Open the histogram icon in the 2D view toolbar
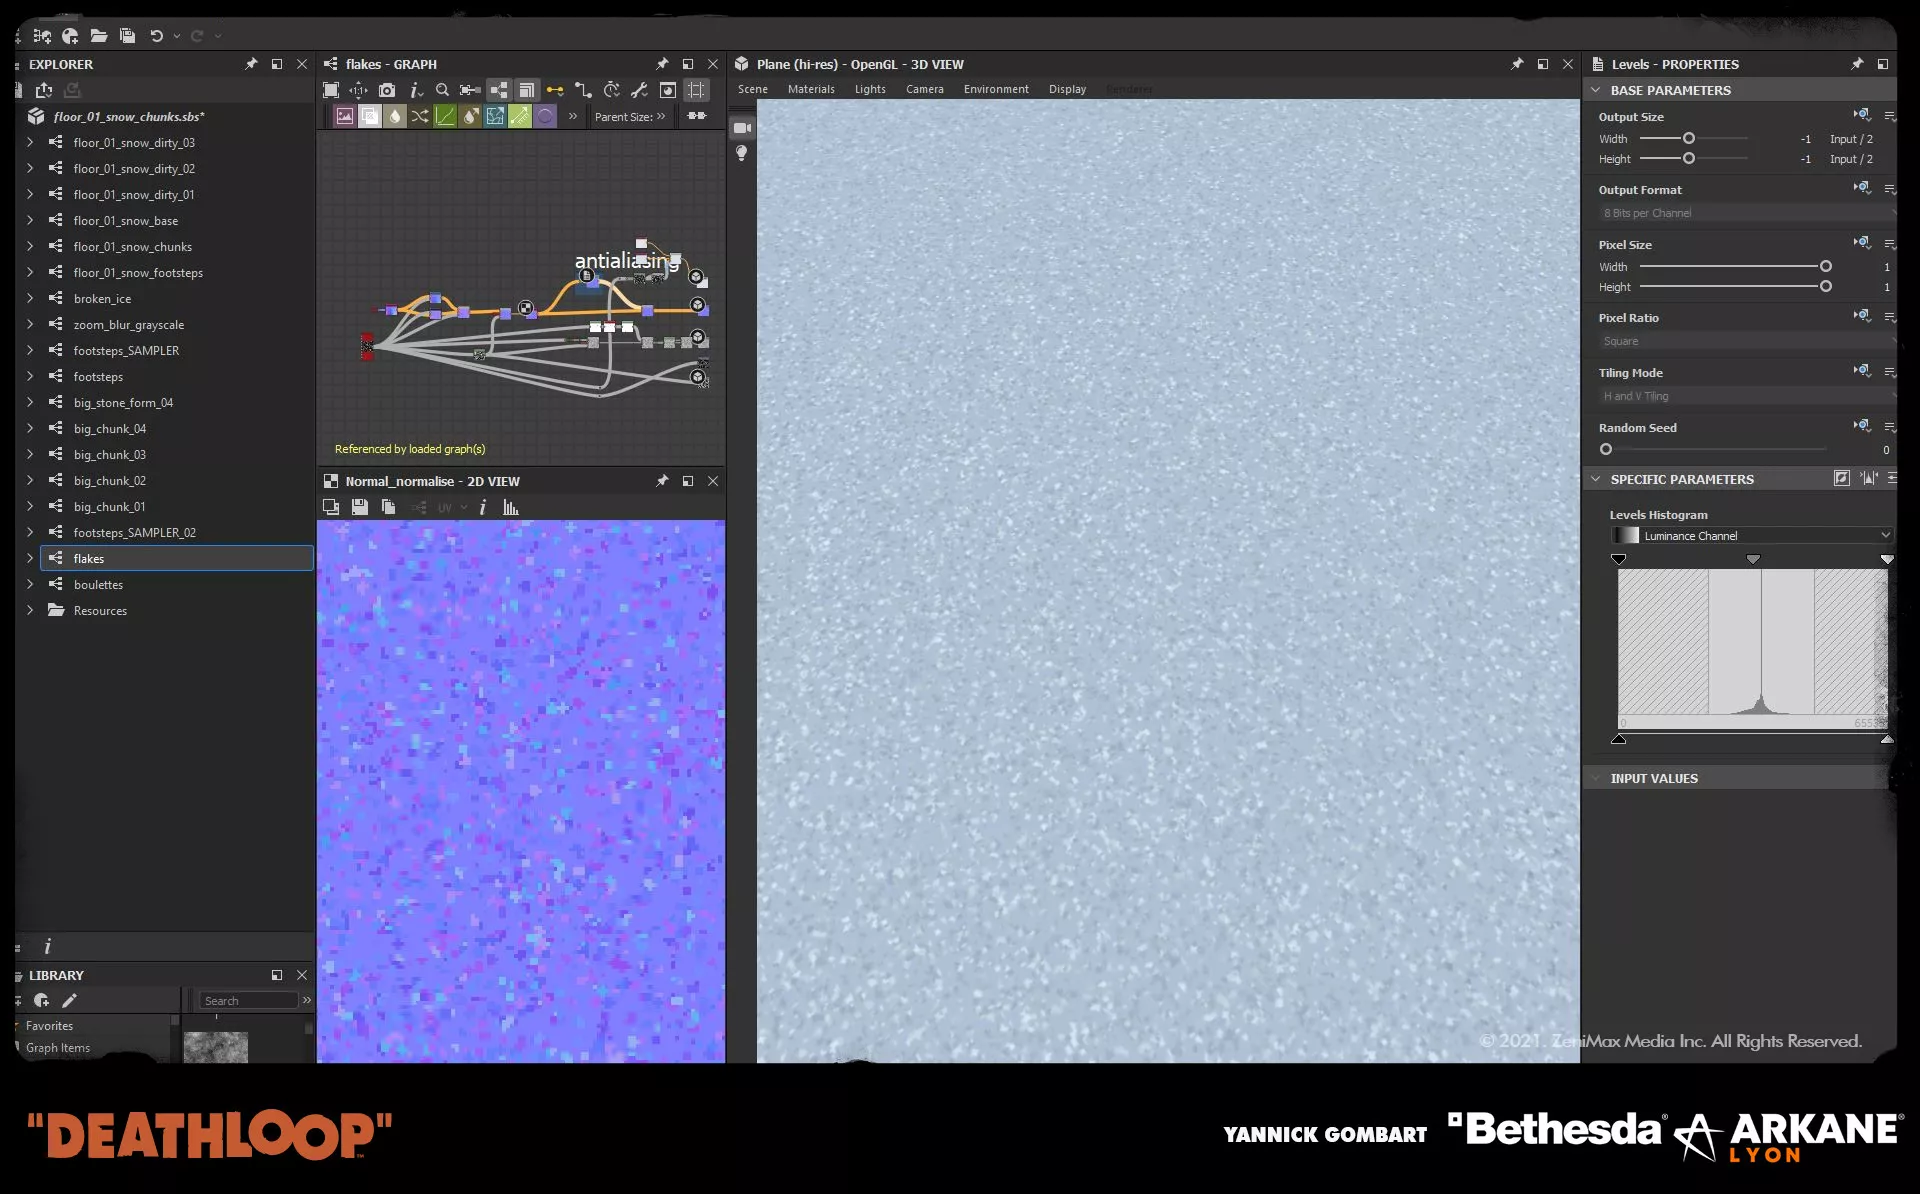The image size is (1920, 1194). pyautogui.click(x=511, y=507)
